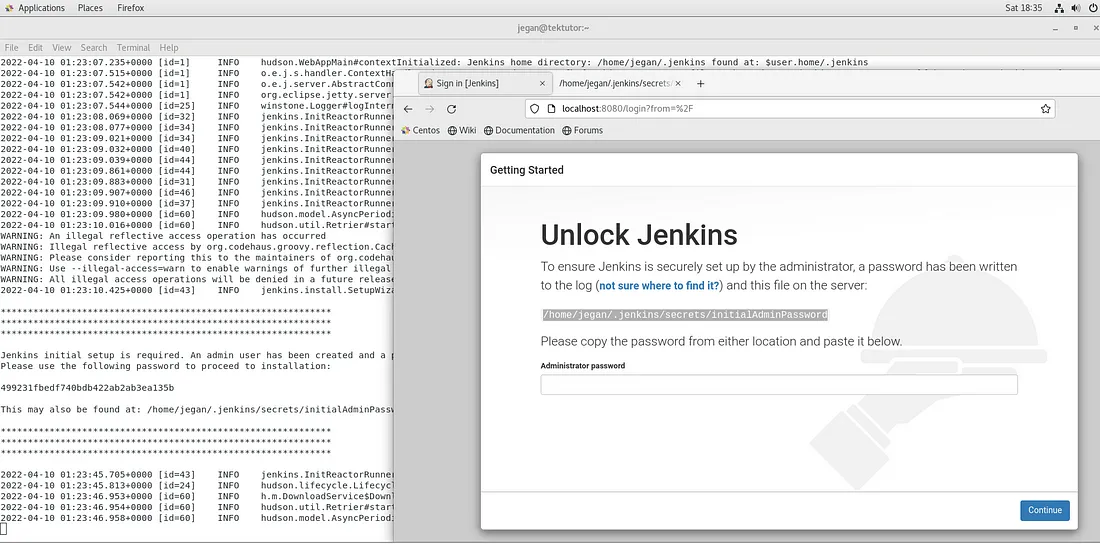Click 'Please copy the password' instruction text
Image resolution: width=1100 pixels, height=544 pixels.
pyautogui.click(x=721, y=342)
